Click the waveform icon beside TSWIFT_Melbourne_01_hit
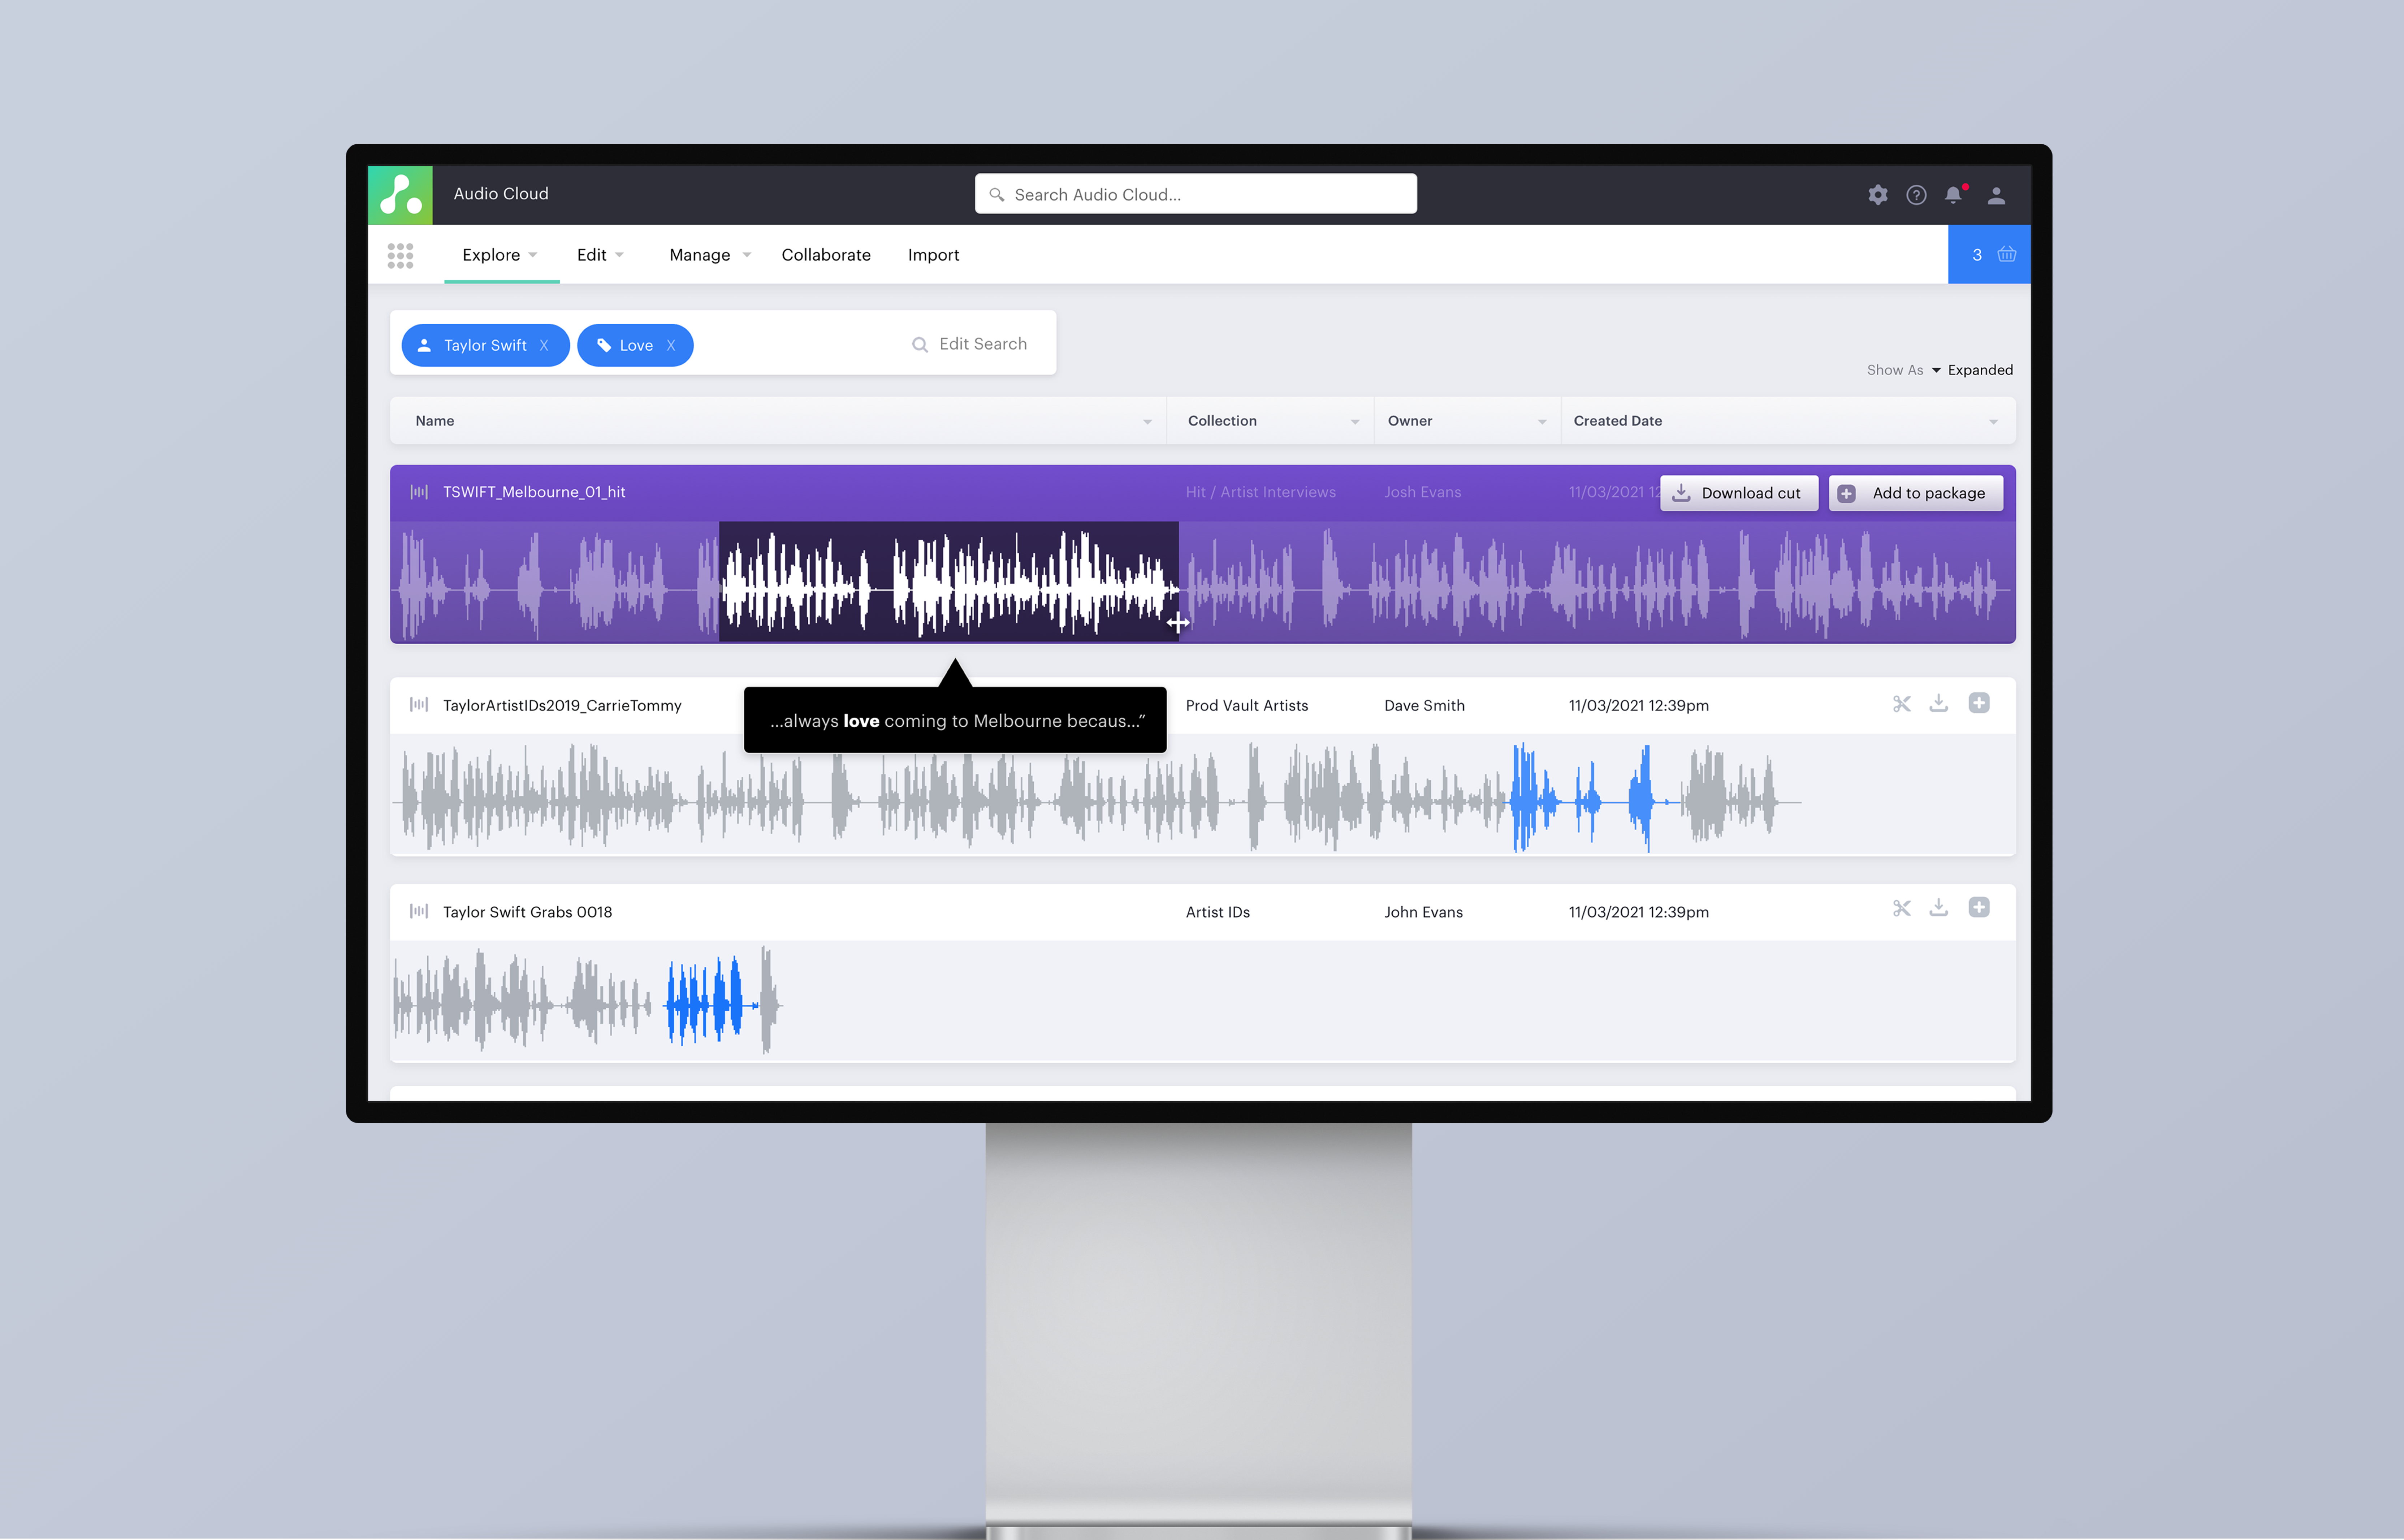 click(419, 492)
